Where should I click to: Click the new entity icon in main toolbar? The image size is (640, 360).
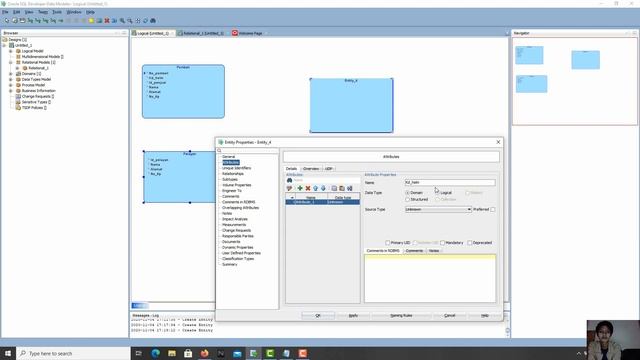(14, 20)
